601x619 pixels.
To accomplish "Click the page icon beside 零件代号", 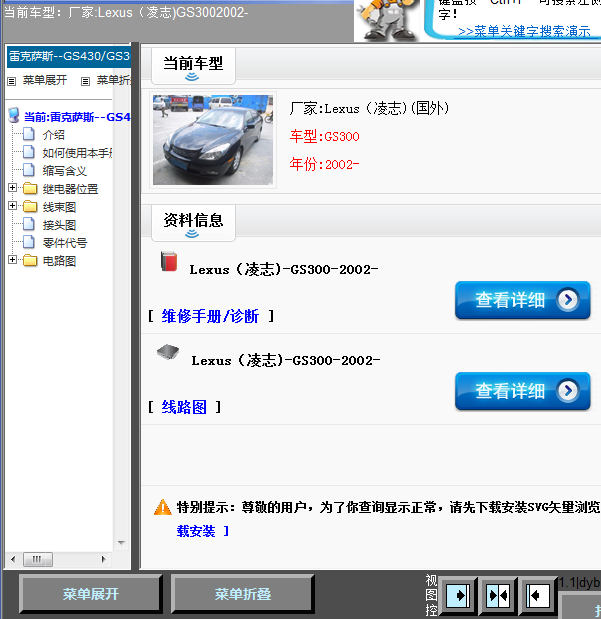I will click(28, 242).
